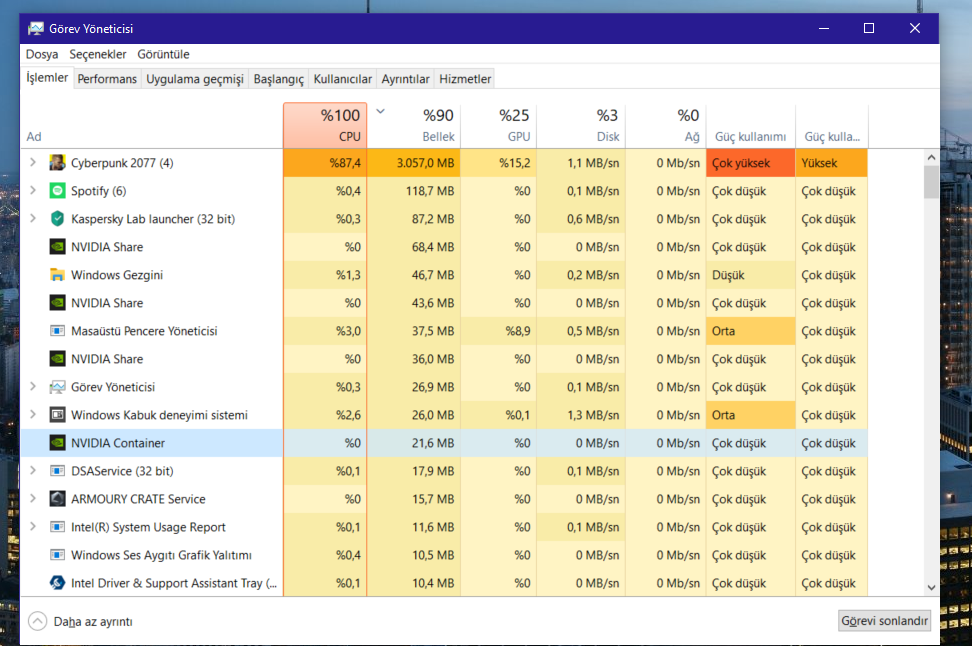Image resolution: width=972 pixels, height=646 pixels.
Task: Click the Görev Yöneticisi process icon
Action: click(x=57, y=387)
